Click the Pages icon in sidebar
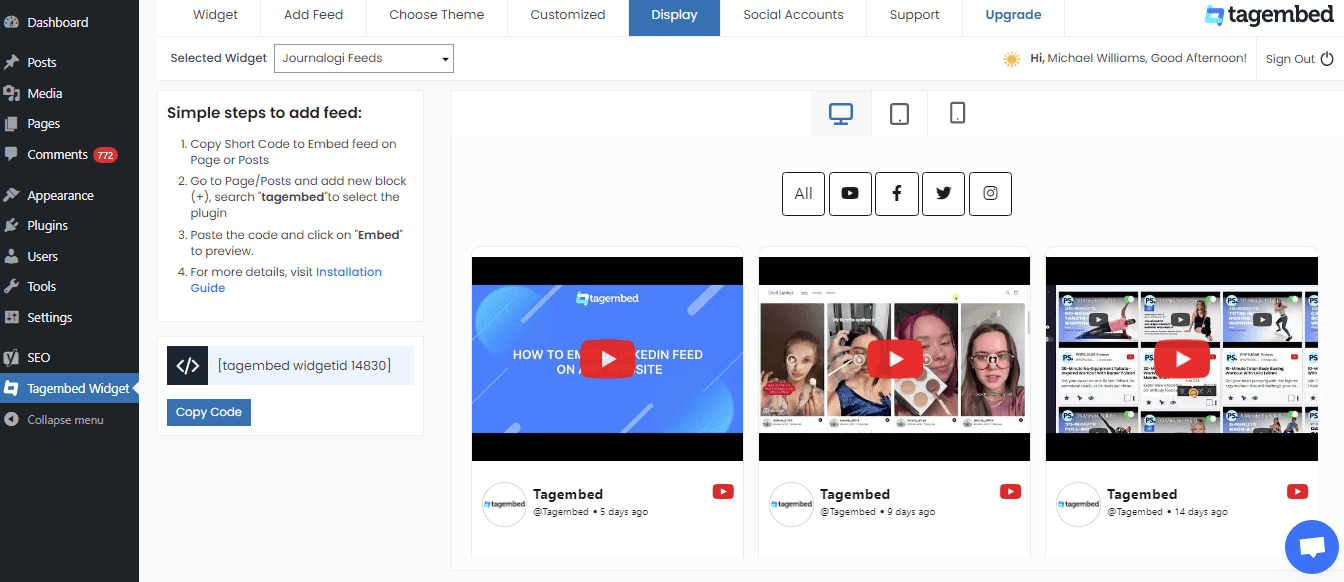1344x582 pixels. coord(12,124)
